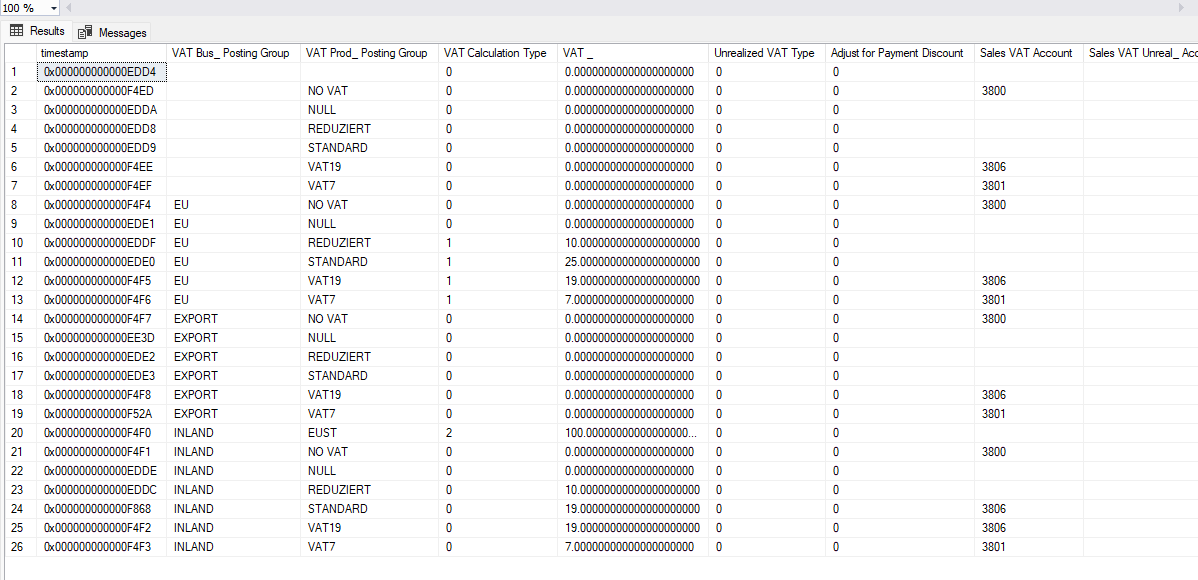The width and height of the screenshot is (1198, 580).
Task: Click timestamp cell 0x000000000000F52A
Action: [x=102, y=413]
